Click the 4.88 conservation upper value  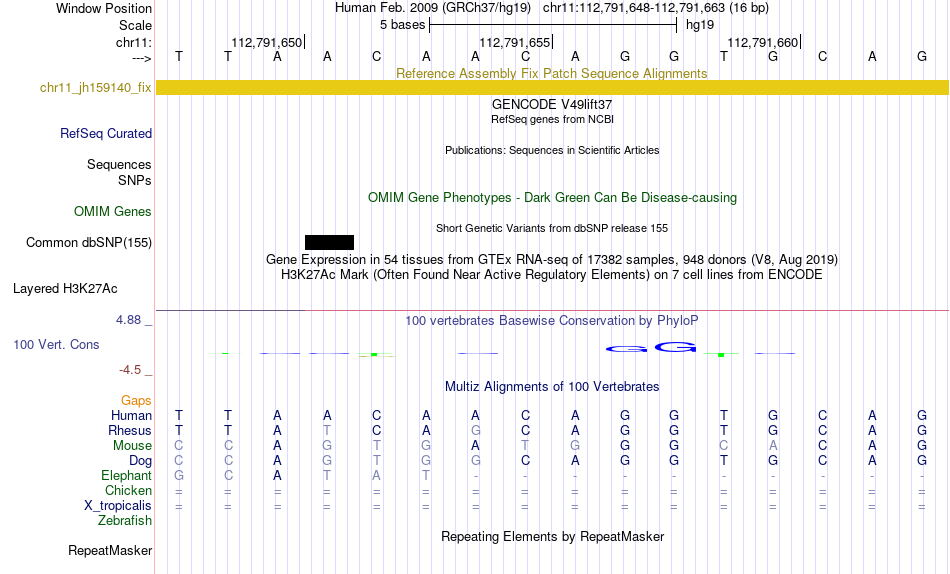pos(128,319)
